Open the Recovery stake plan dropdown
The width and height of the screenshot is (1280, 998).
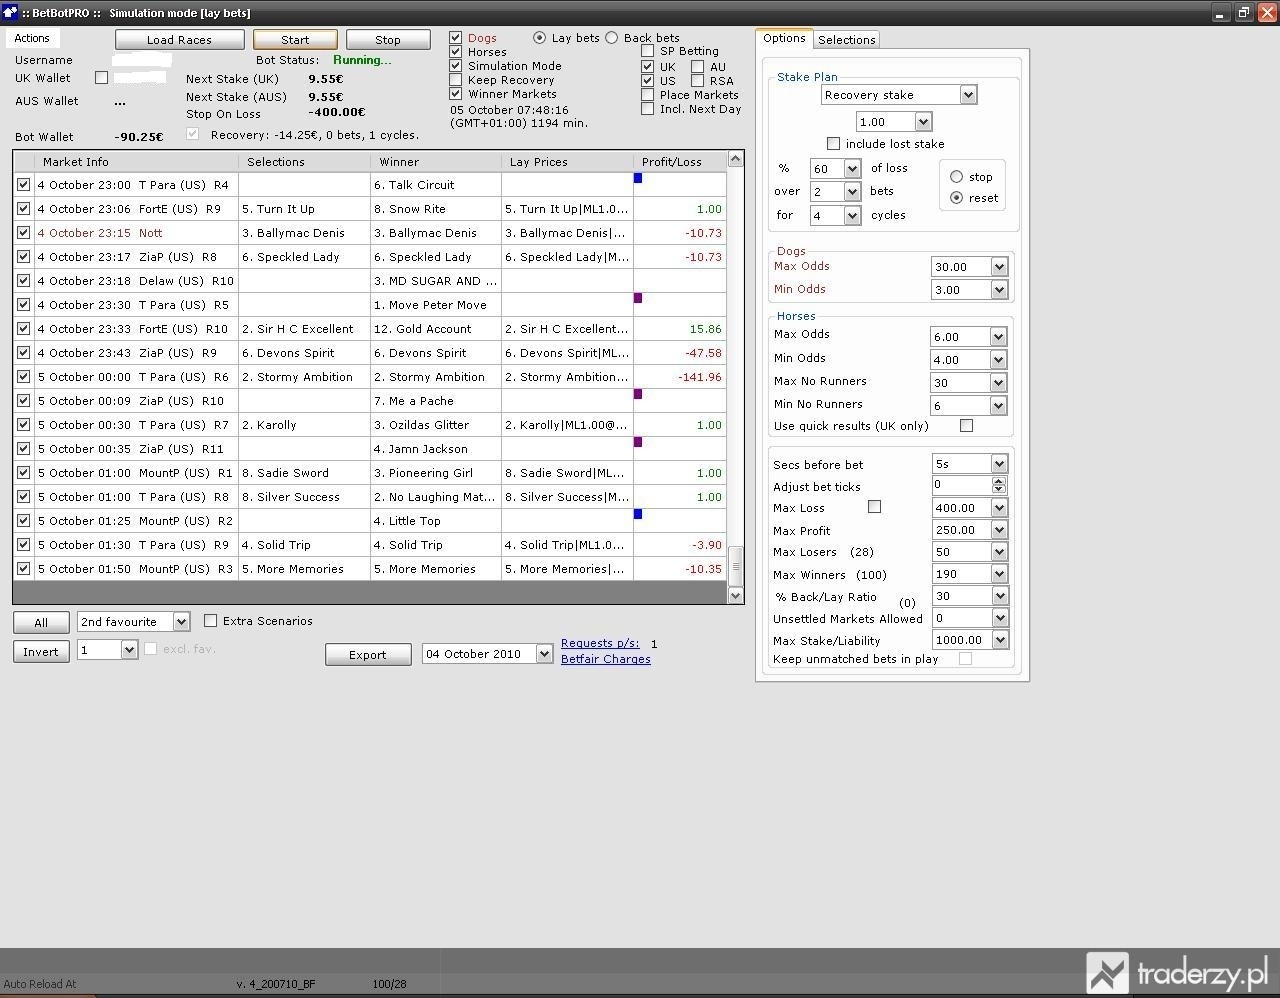pyautogui.click(x=968, y=95)
